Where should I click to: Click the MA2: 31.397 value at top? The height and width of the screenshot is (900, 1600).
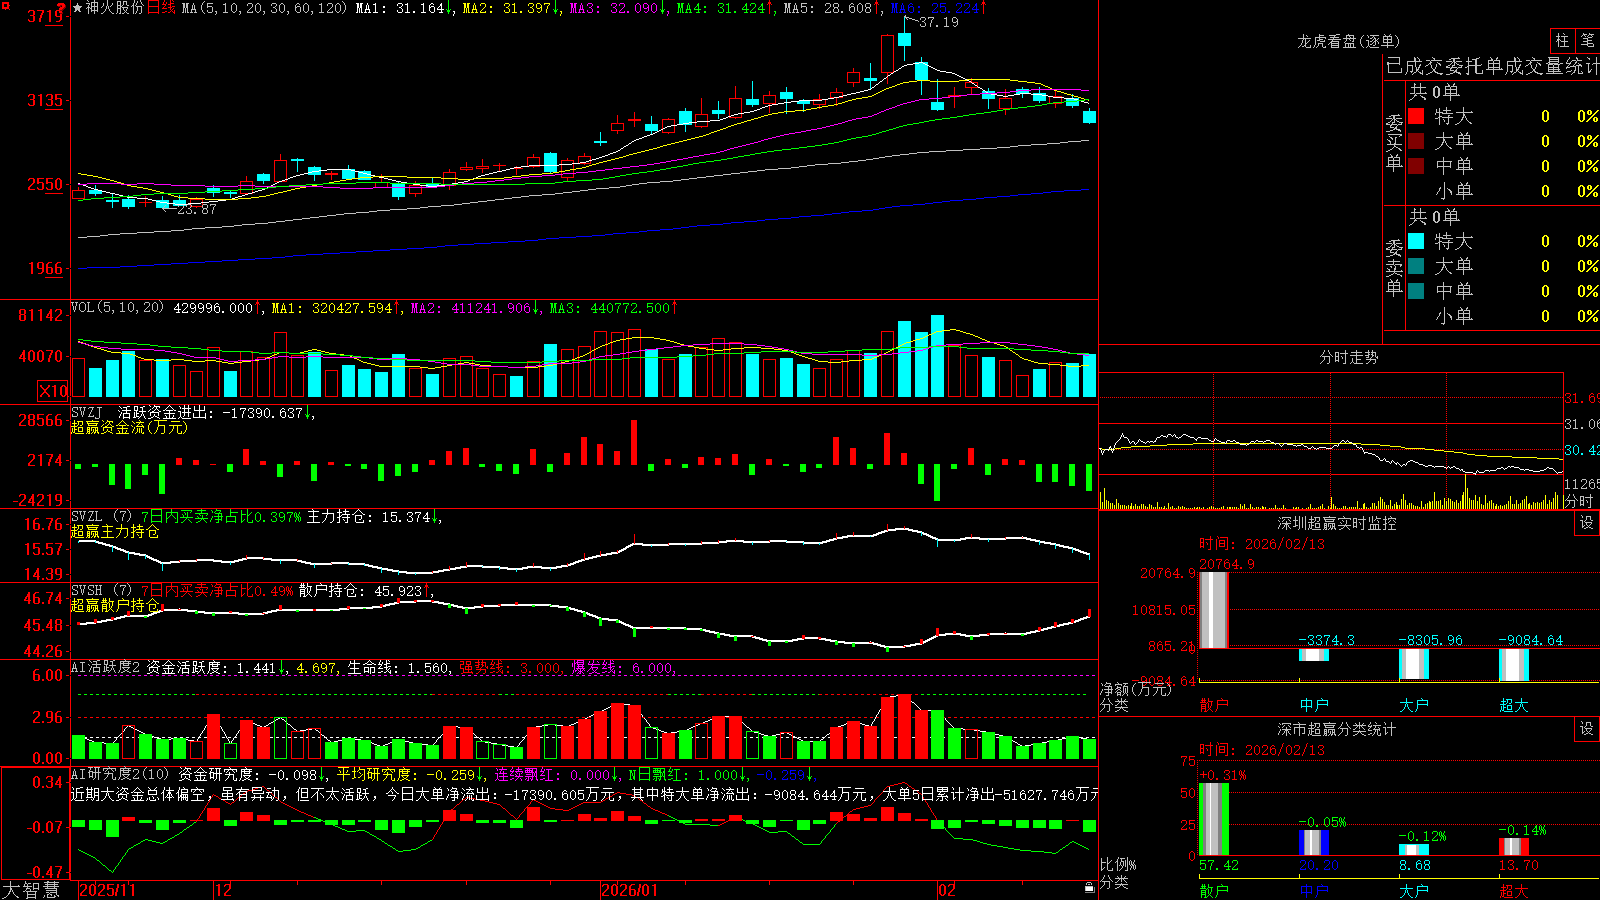(511, 8)
